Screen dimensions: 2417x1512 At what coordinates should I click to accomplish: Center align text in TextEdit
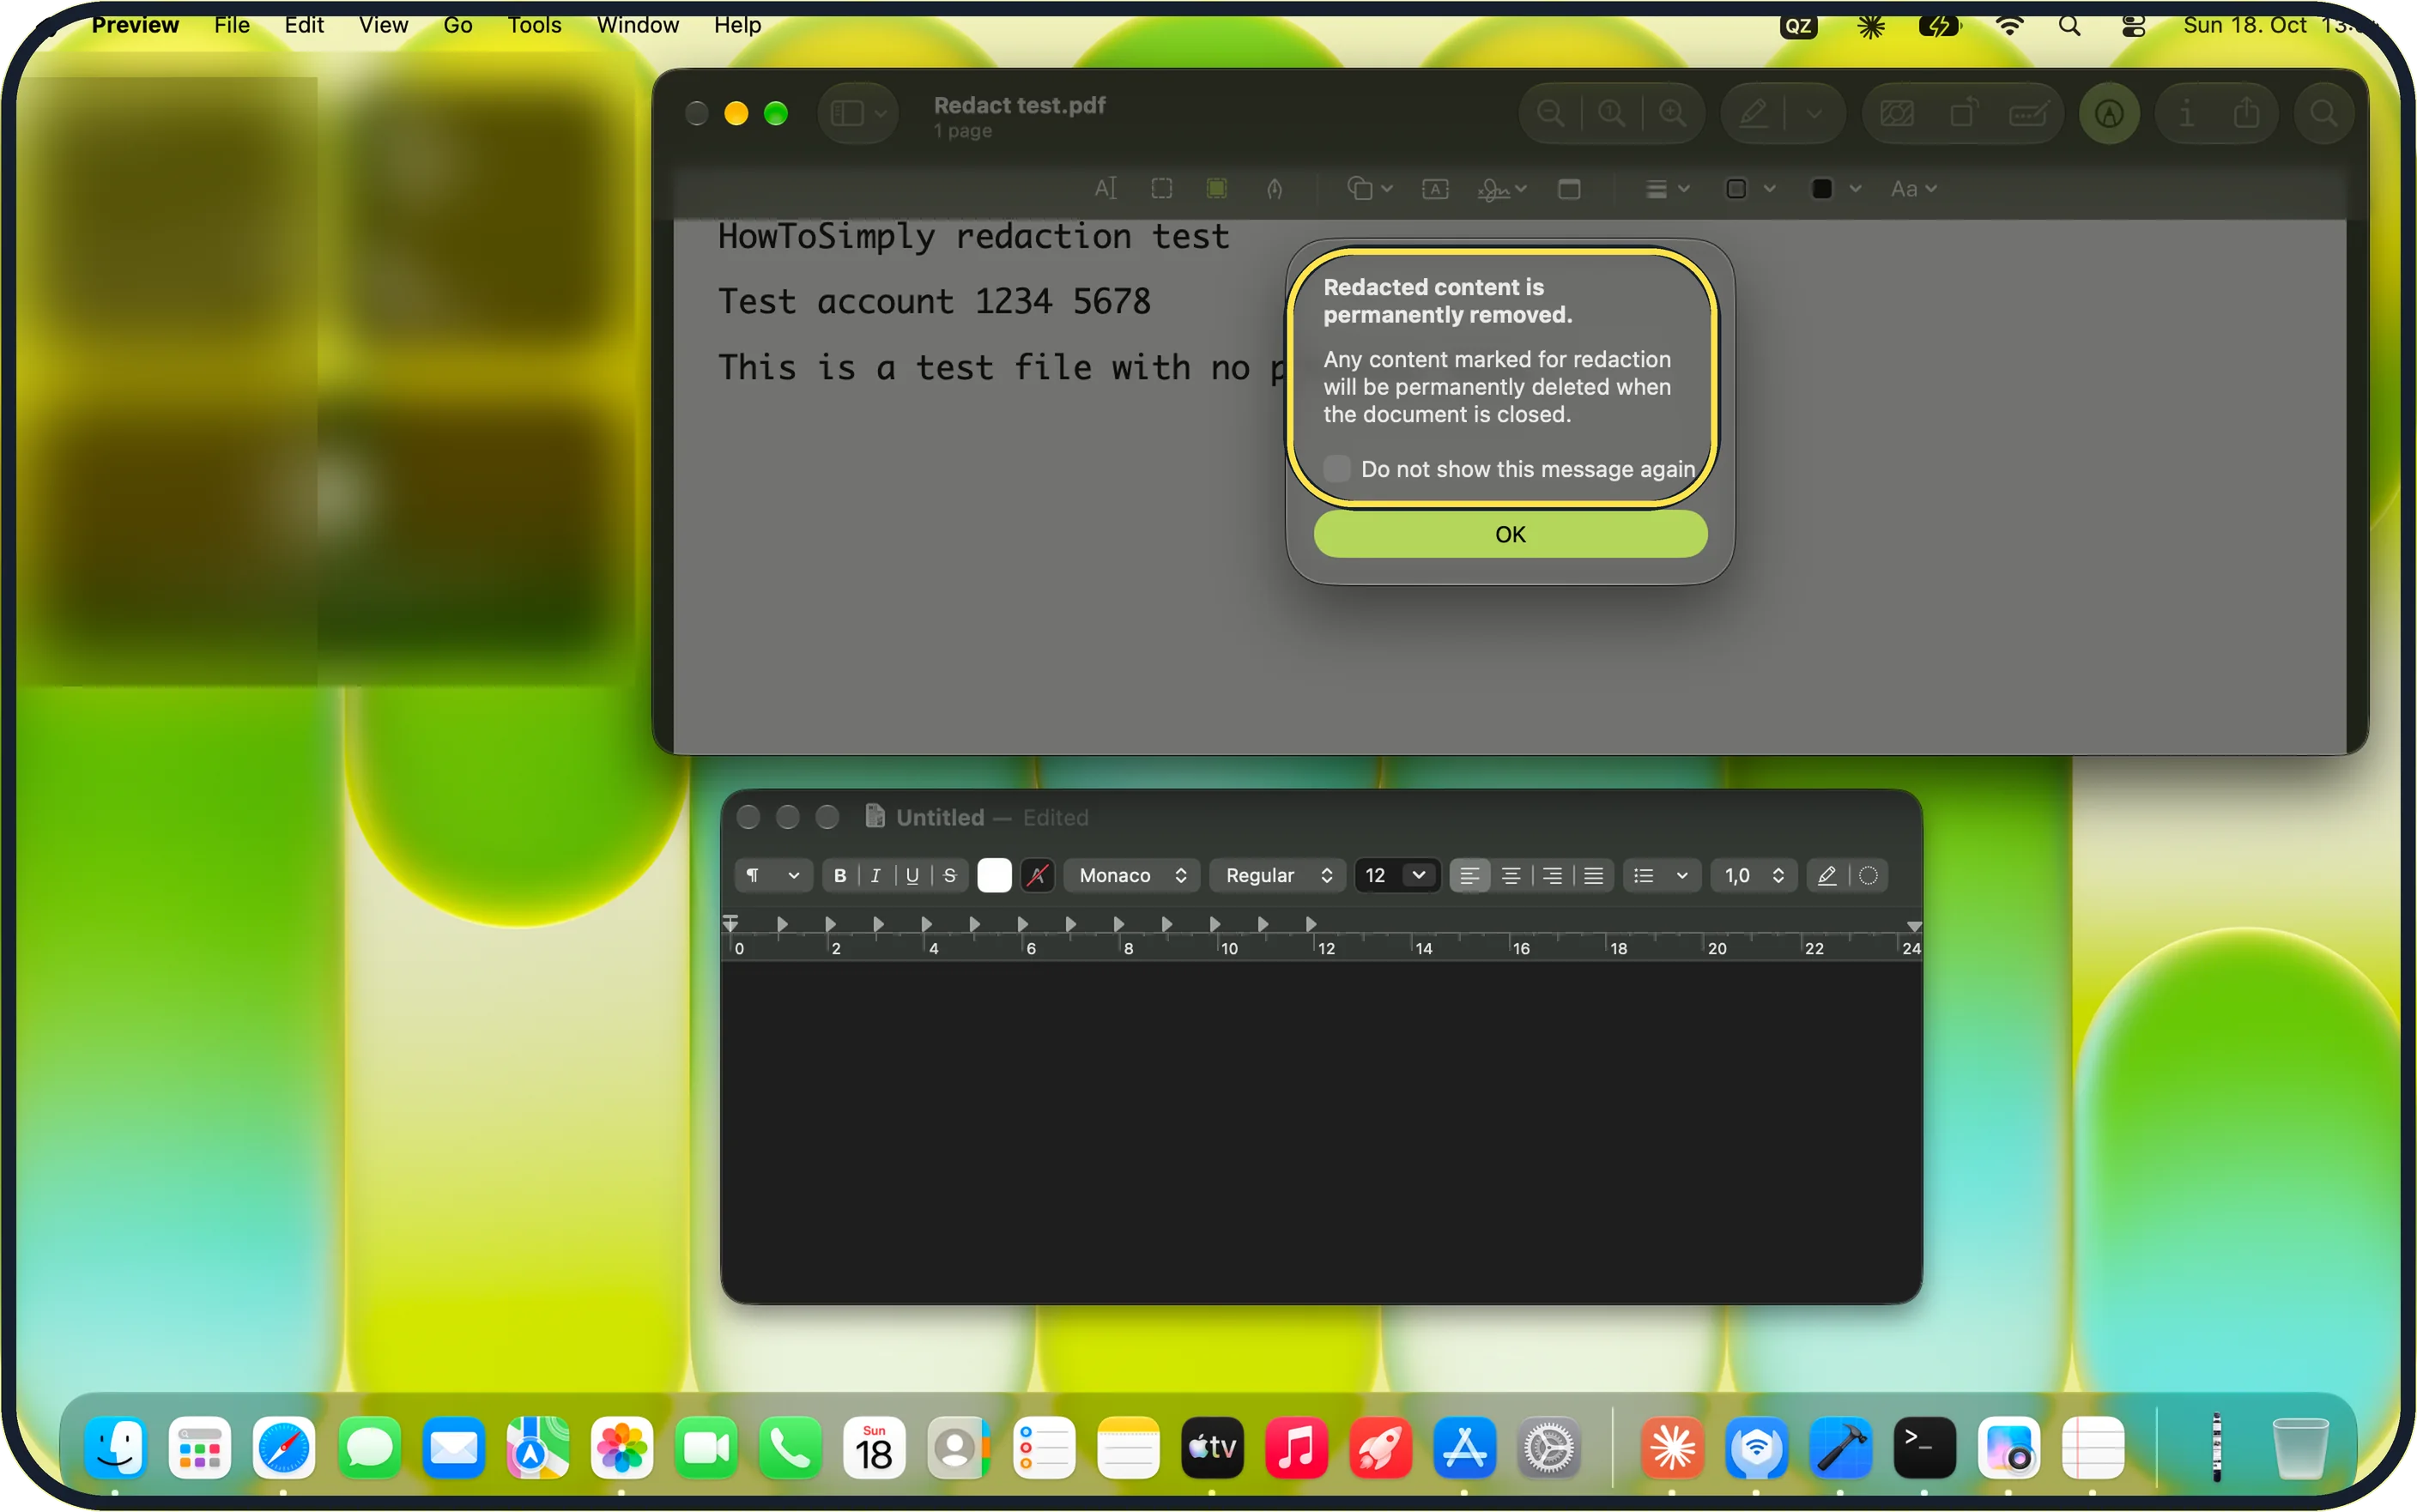pos(1510,875)
